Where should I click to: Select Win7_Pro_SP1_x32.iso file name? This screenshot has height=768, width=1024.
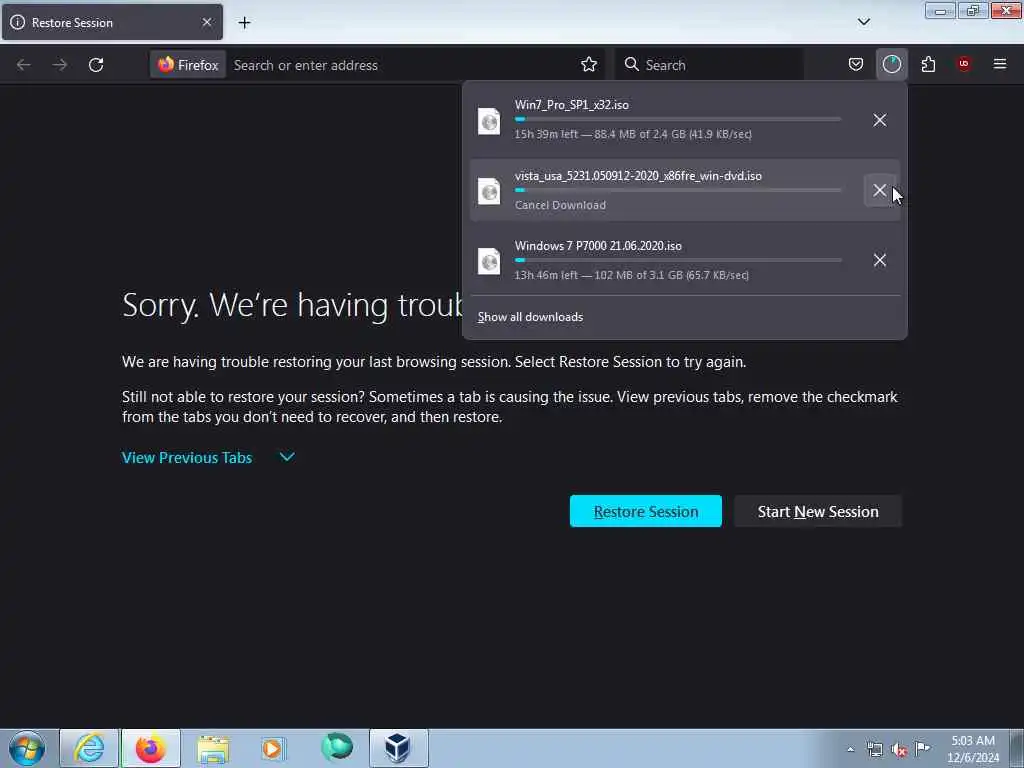tap(571, 104)
